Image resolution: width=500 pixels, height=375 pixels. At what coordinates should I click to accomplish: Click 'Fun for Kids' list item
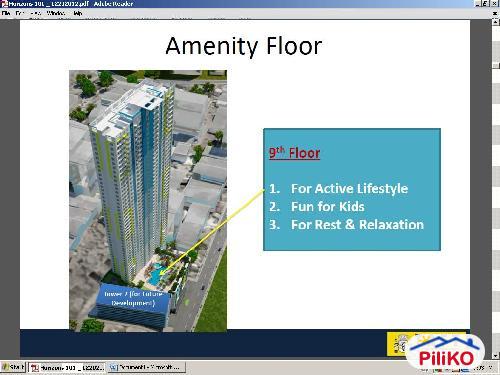(x=328, y=207)
